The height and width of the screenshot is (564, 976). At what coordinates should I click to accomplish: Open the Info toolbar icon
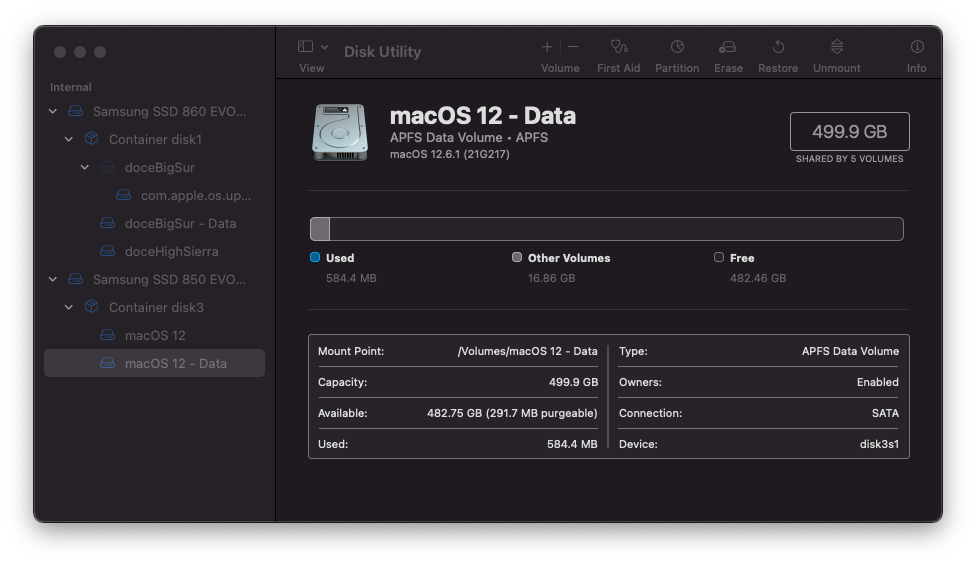pyautogui.click(x=917, y=47)
